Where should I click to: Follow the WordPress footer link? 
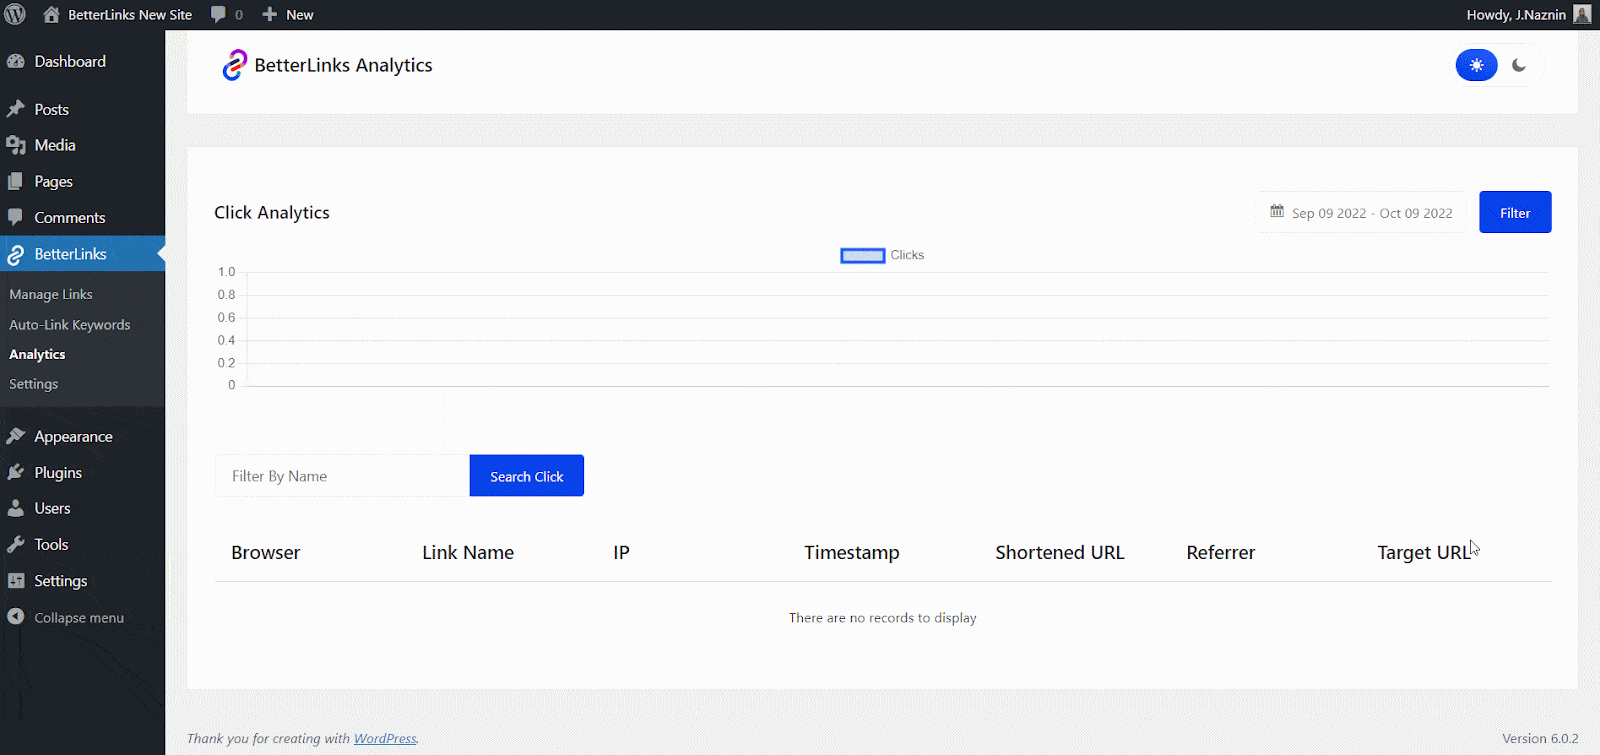pos(385,739)
